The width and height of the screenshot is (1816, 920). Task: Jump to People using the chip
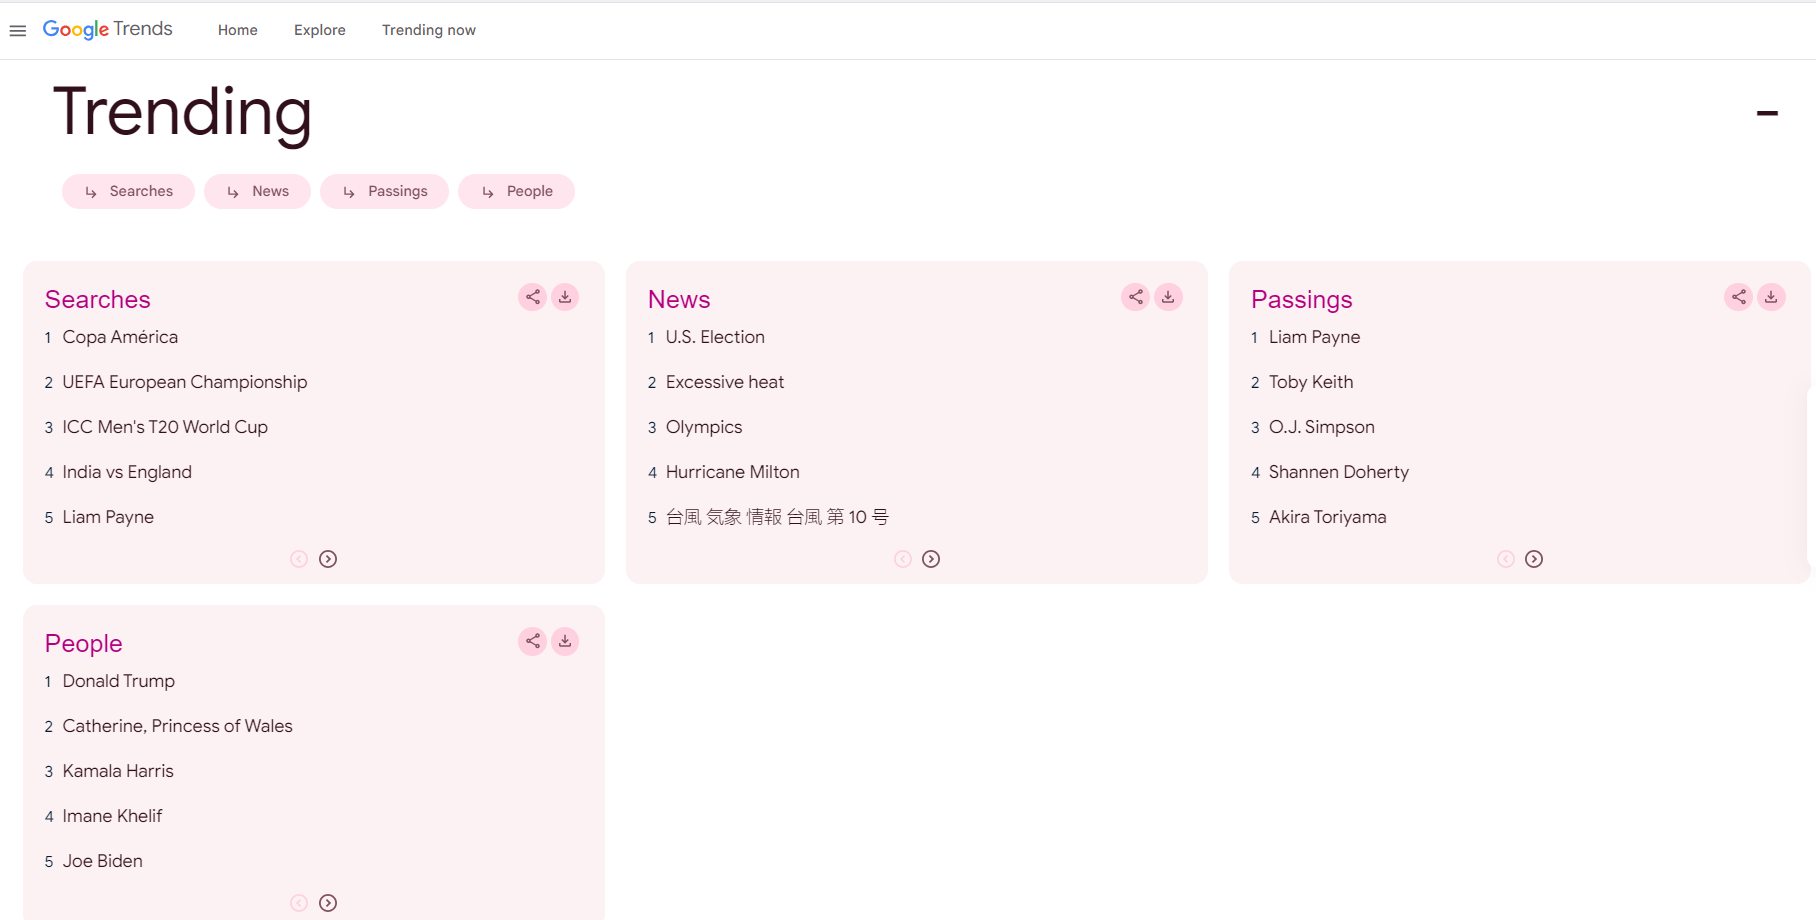coord(516,191)
